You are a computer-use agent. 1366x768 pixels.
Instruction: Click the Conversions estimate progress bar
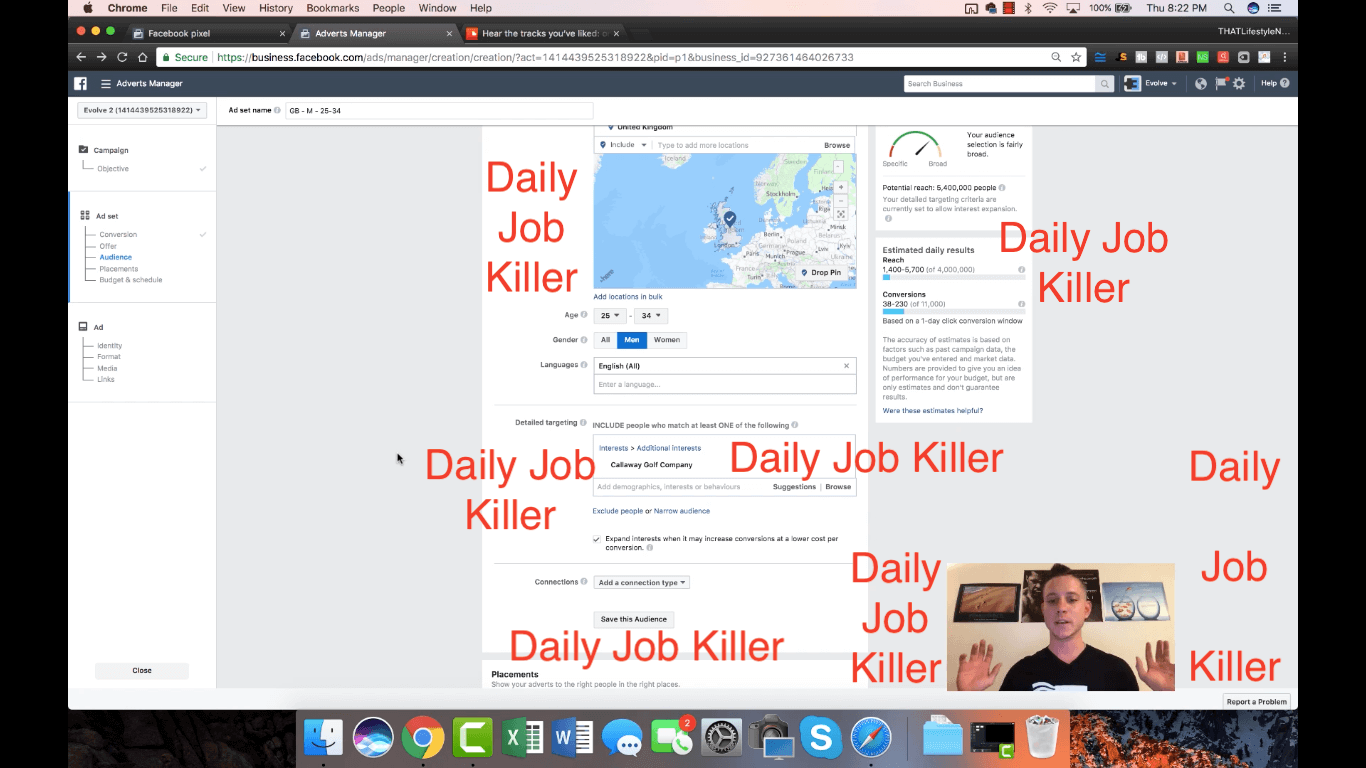(x=953, y=311)
